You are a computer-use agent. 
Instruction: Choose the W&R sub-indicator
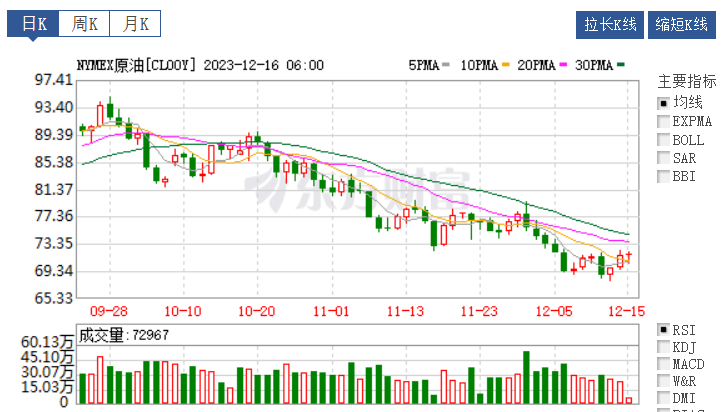pyautogui.click(x=663, y=381)
